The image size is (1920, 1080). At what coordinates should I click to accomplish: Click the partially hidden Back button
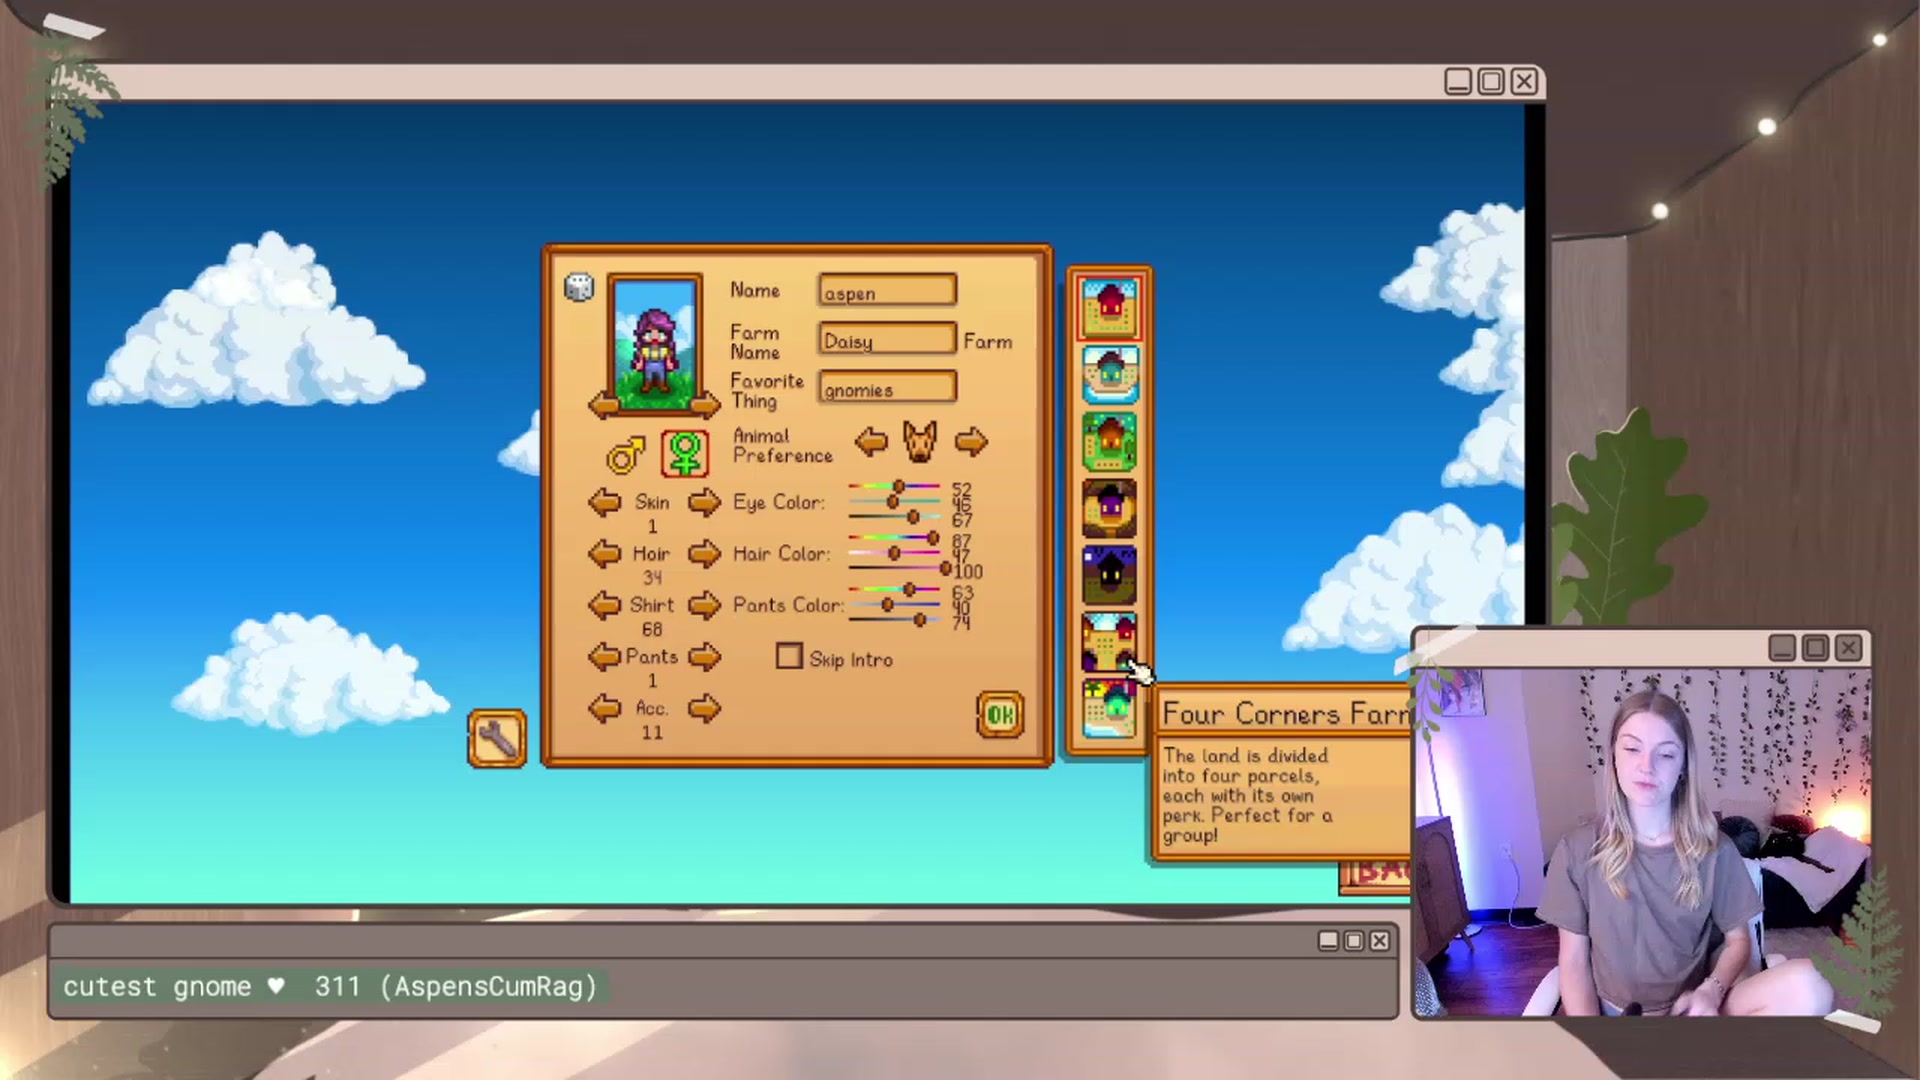(1375, 875)
